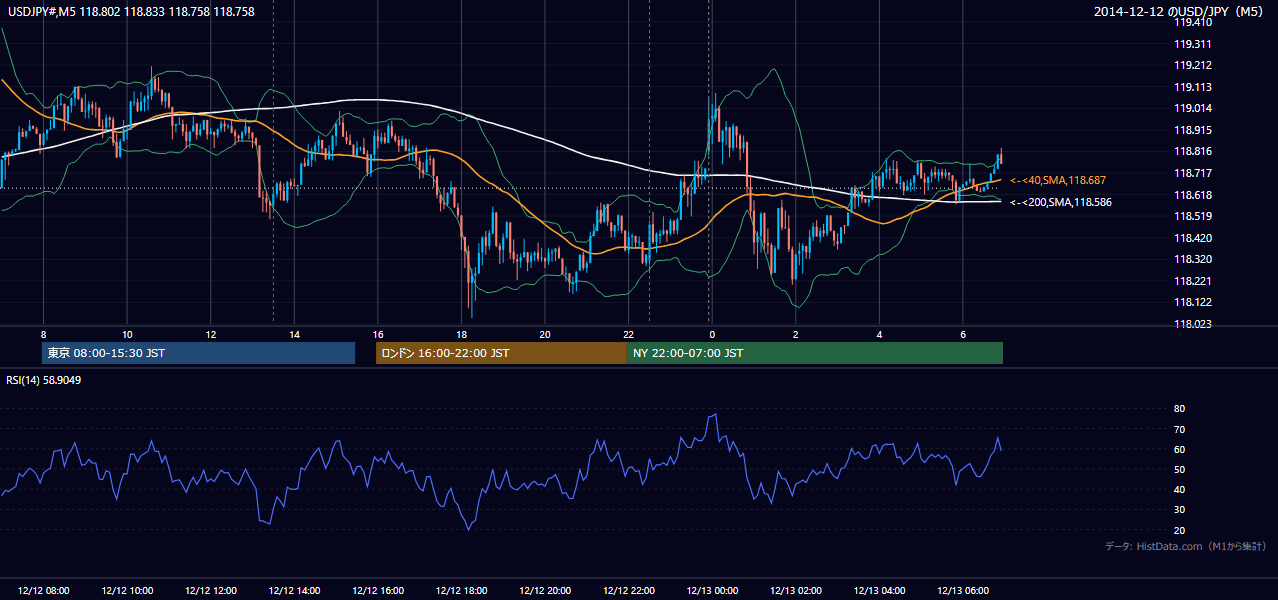Click the price axis value 118.320
The height and width of the screenshot is (600, 1278).
(x=1192, y=259)
